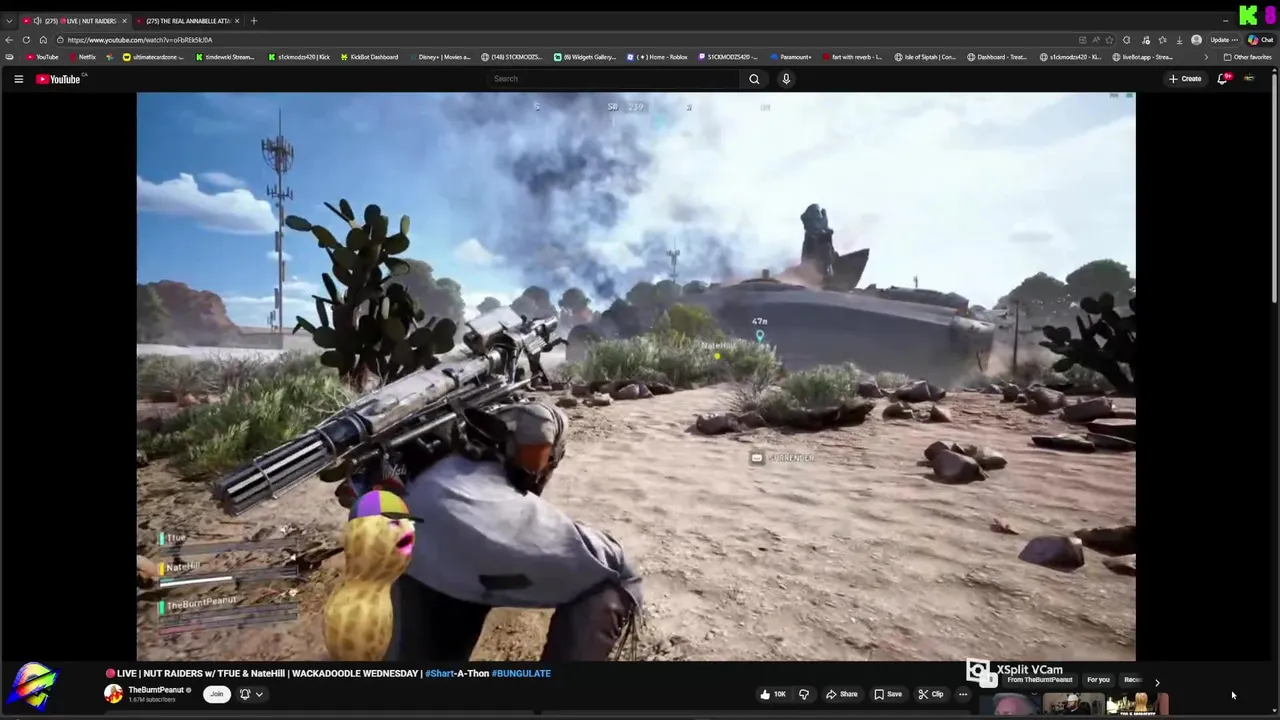Open the more actions ellipsis under the video
This screenshot has width=1280, height=720.
coord(963,694)
